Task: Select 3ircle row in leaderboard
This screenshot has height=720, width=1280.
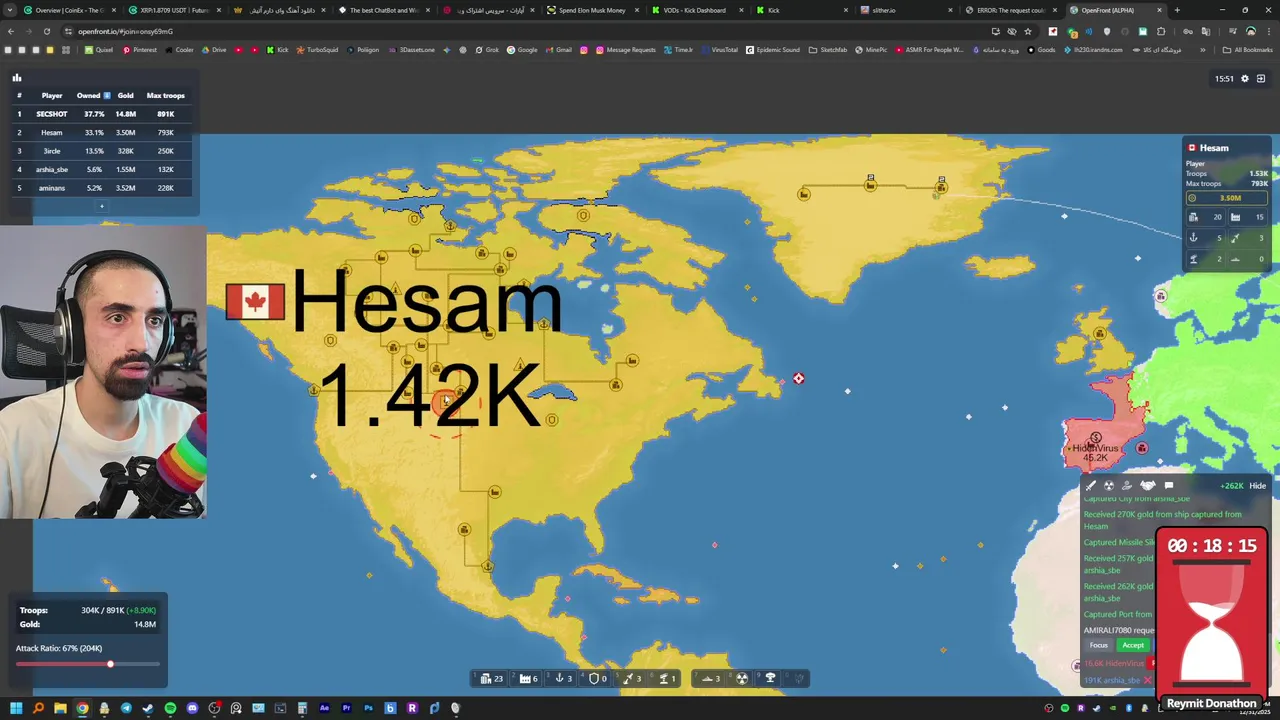Action: (x=100, y=151)
